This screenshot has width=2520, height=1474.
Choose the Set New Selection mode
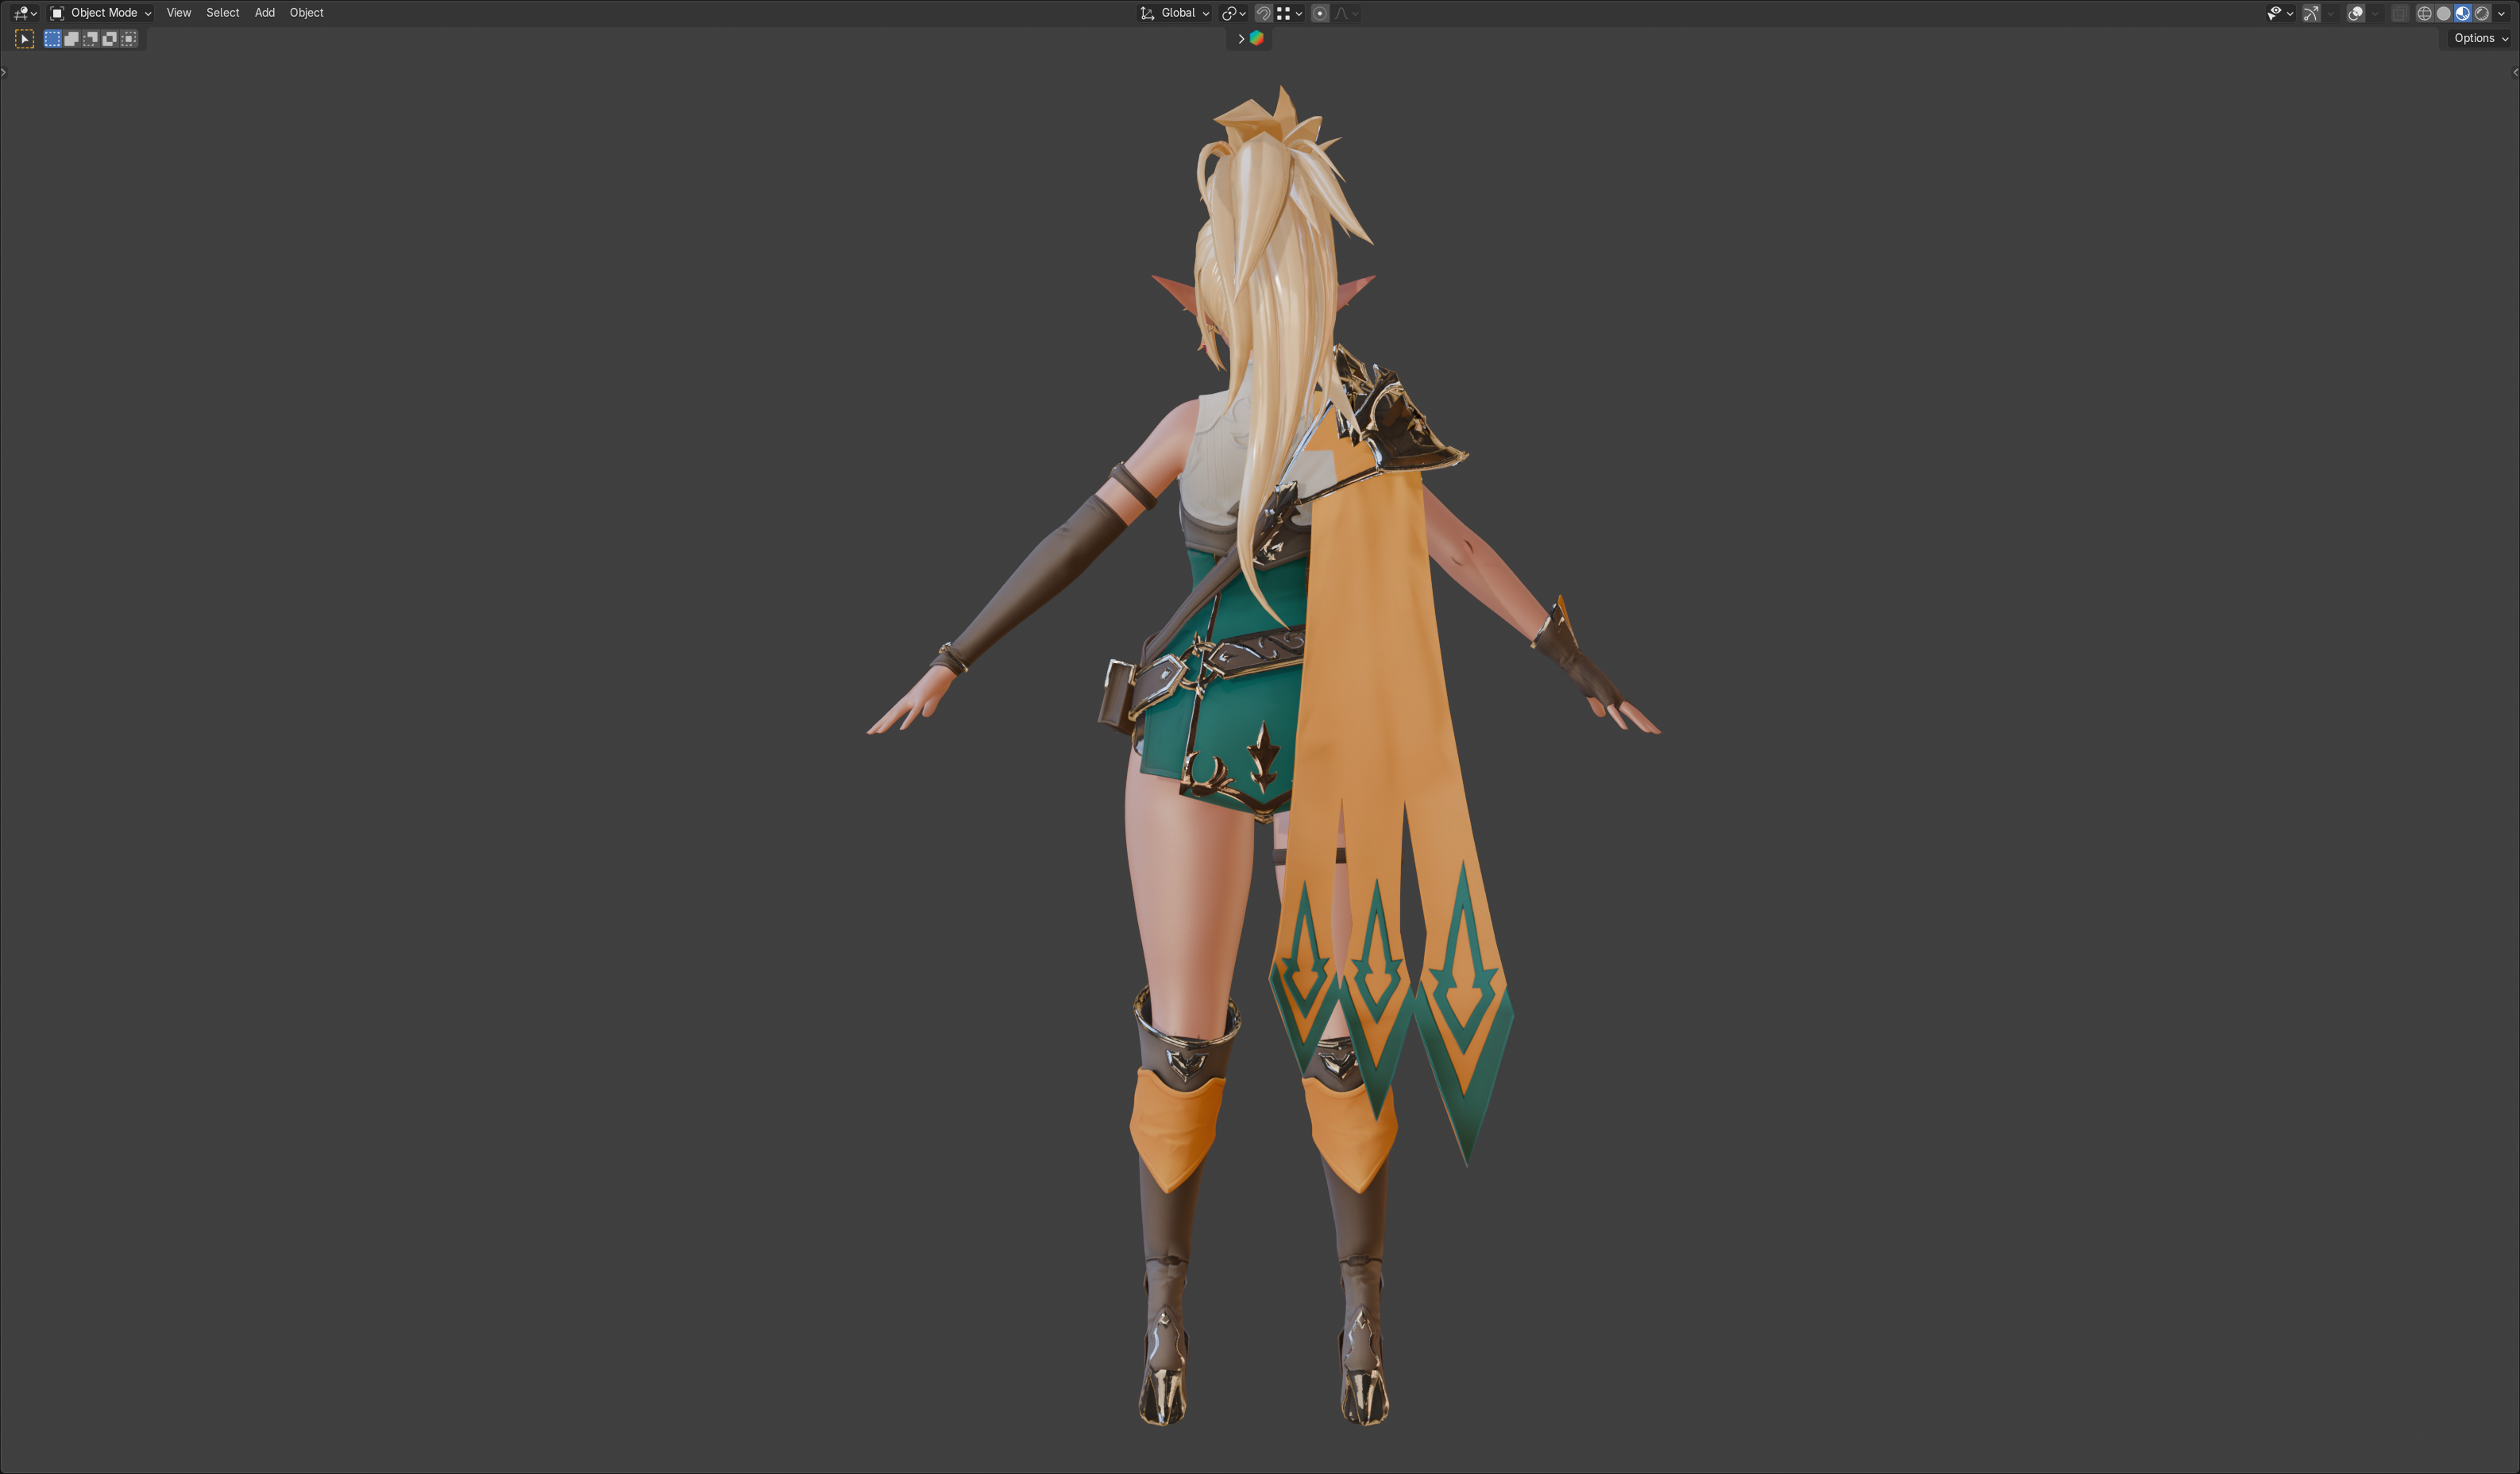(53, 39)
